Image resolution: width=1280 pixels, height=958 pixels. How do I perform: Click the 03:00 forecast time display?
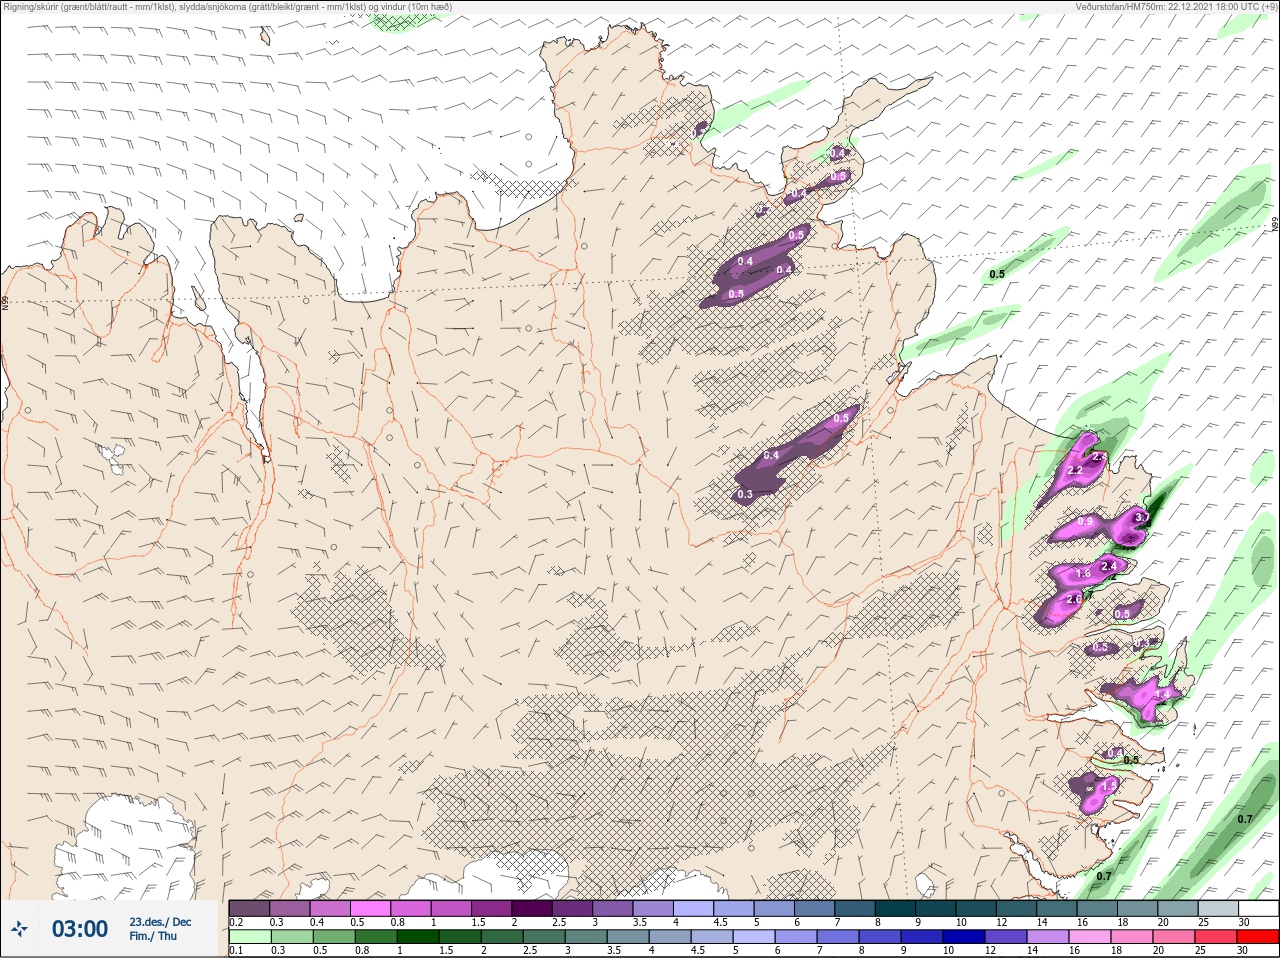[80, 929]
